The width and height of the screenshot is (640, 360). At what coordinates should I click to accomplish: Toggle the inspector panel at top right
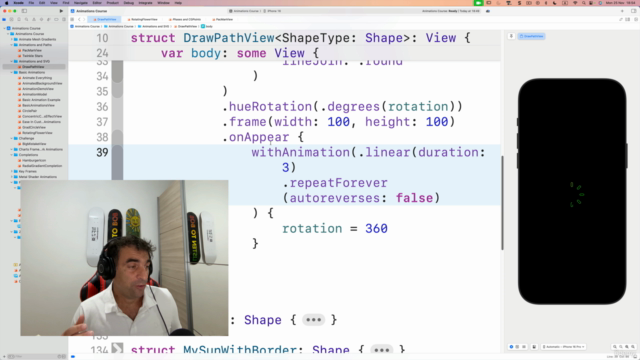pyautogui.click(x=633, y=11)
